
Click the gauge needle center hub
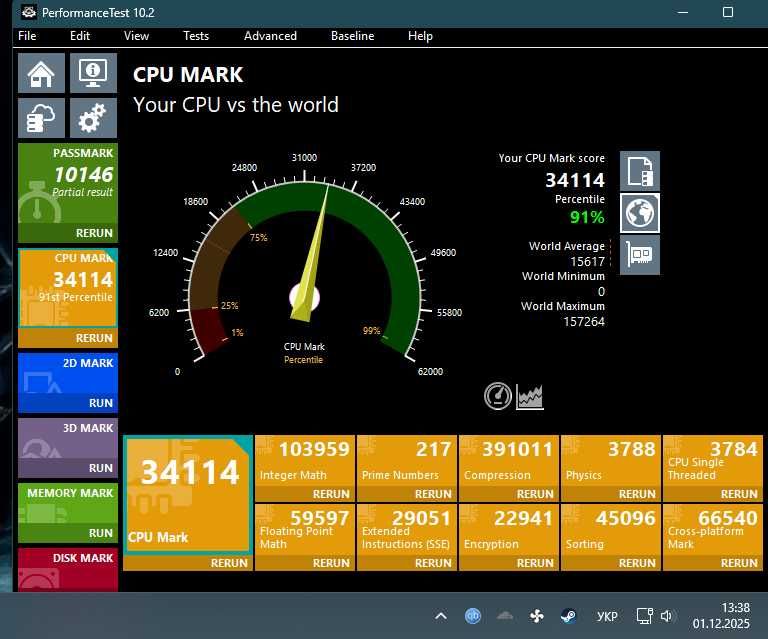point(304,297)
